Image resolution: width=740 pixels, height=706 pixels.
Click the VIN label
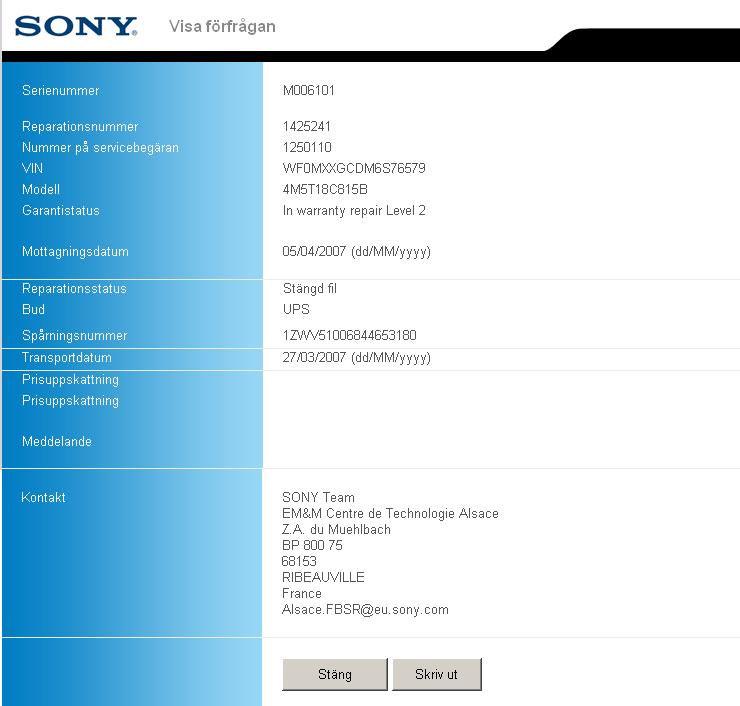32,168
